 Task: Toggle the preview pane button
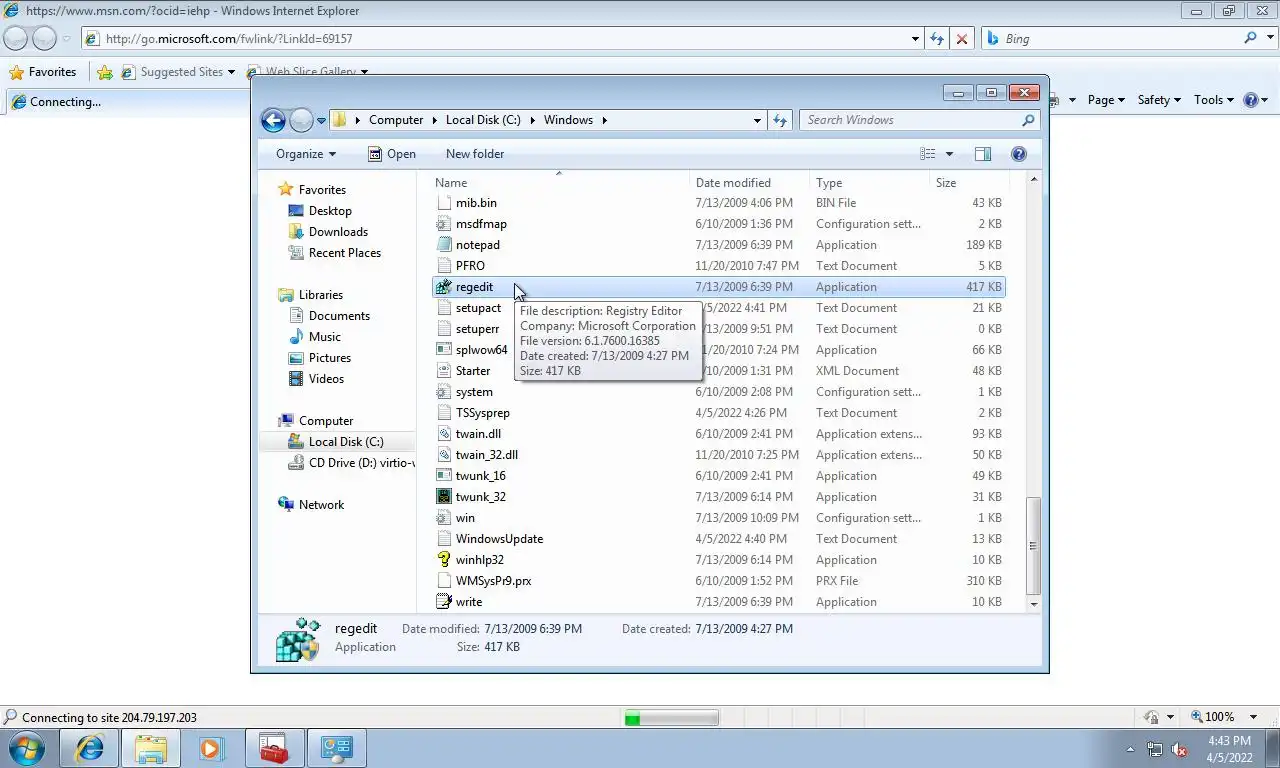[983, 154]
